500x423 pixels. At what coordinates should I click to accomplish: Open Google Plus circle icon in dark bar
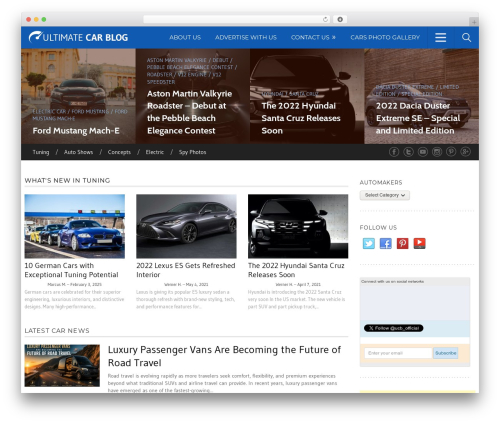coord(465,152)
